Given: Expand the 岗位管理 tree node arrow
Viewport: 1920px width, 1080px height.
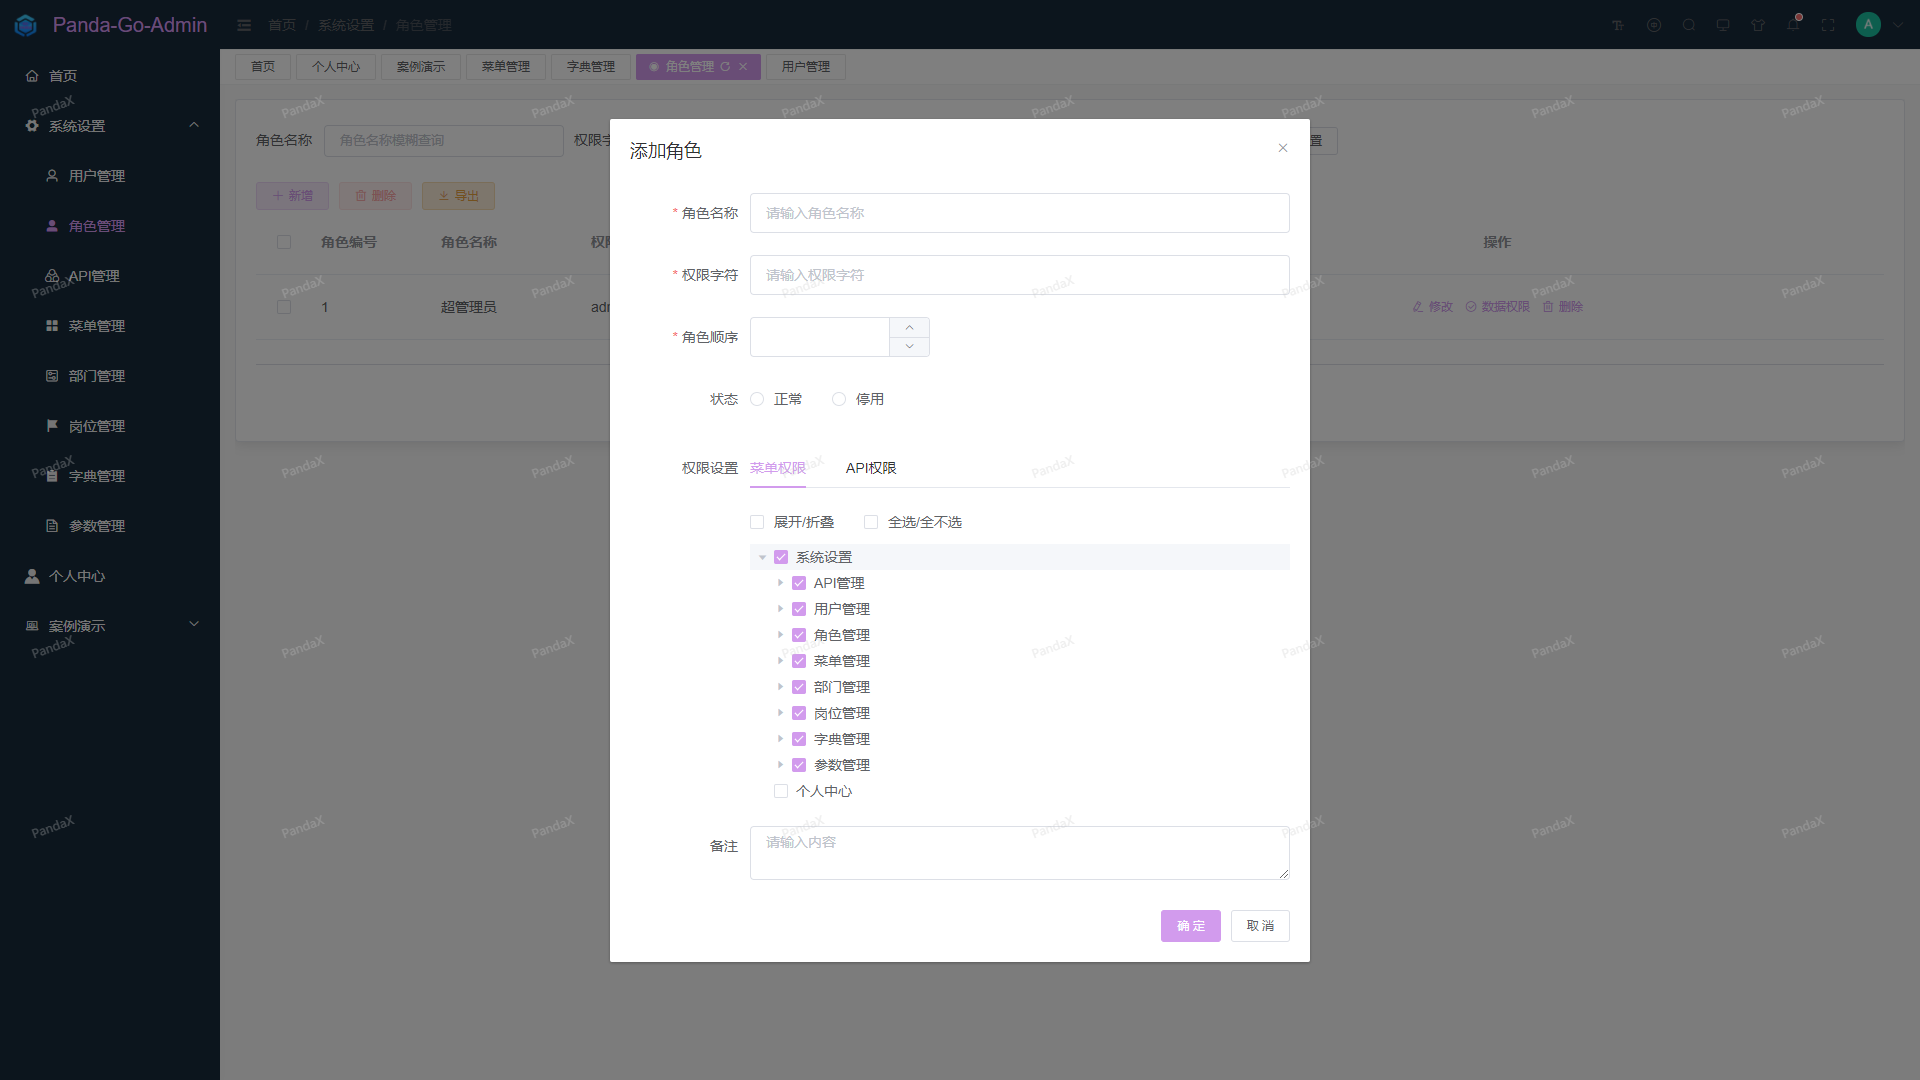Looking at the screenshot, I should 780,713.
